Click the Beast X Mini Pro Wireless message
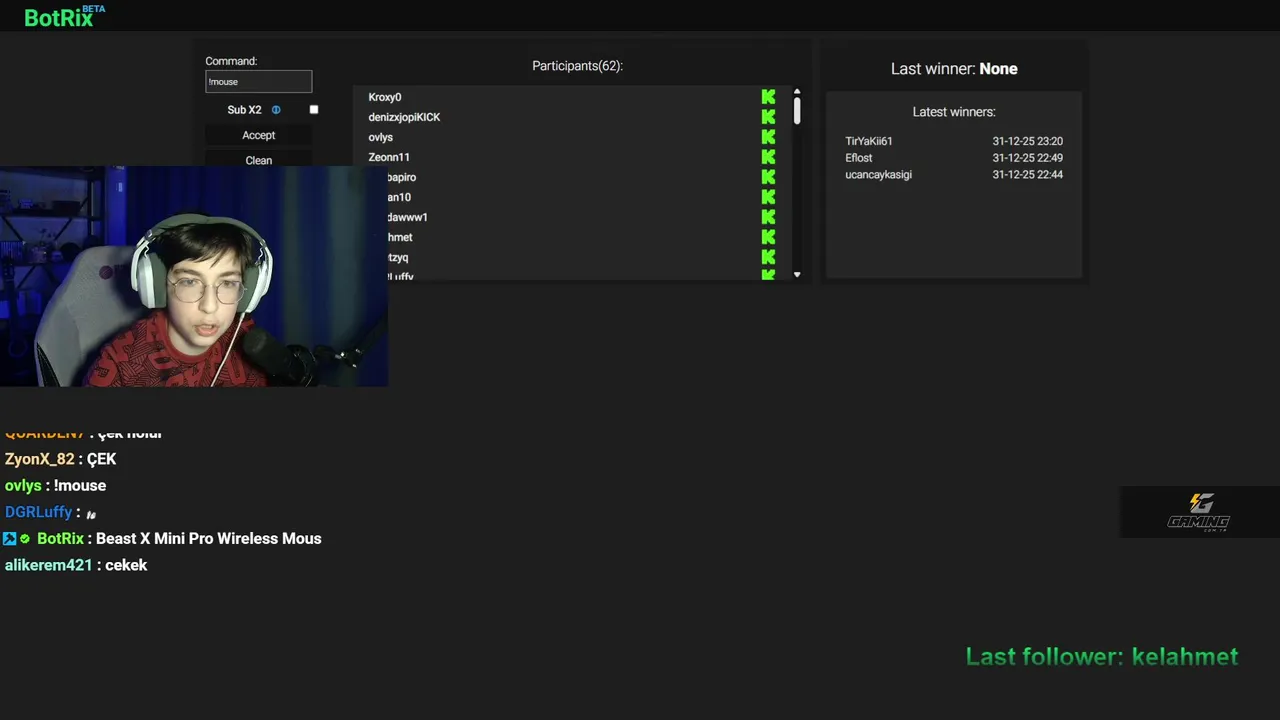Viewport: 1280px width, 720px height. (x=208, y=539)
